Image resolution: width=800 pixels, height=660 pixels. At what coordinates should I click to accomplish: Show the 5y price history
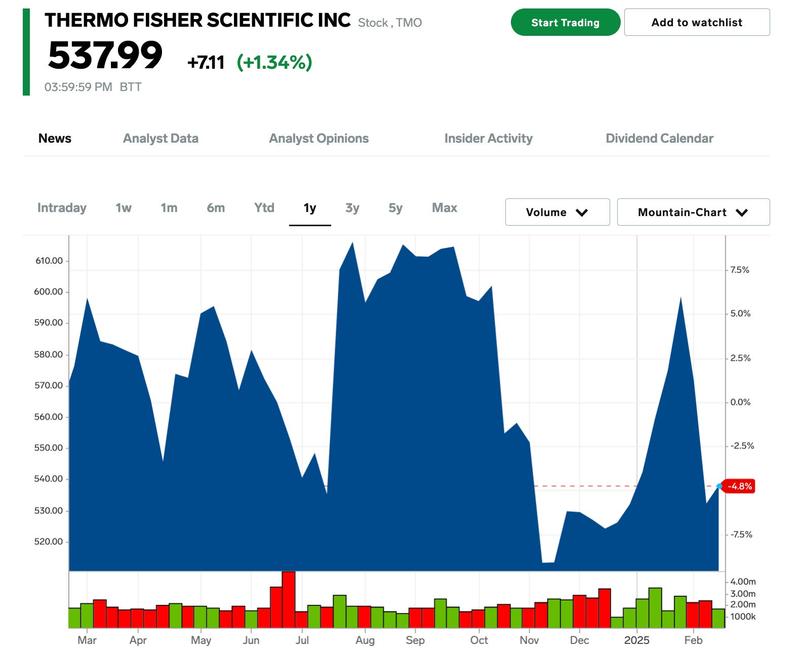(396, 208)
